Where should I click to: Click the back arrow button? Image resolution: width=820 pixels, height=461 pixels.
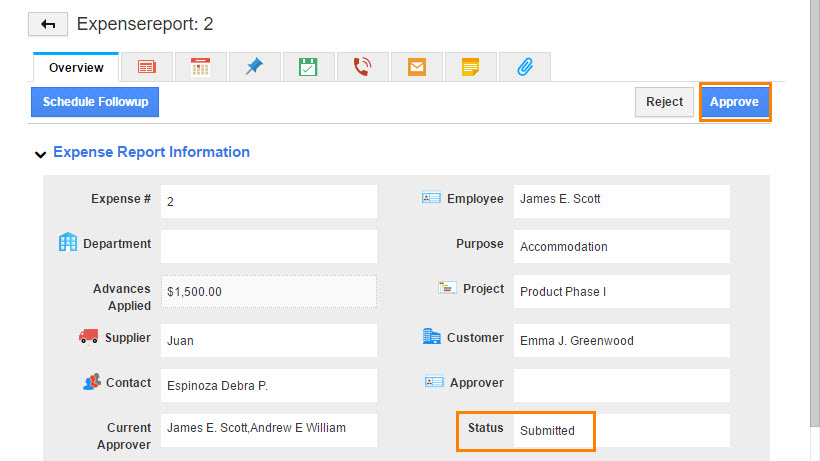tap(47, 24)
